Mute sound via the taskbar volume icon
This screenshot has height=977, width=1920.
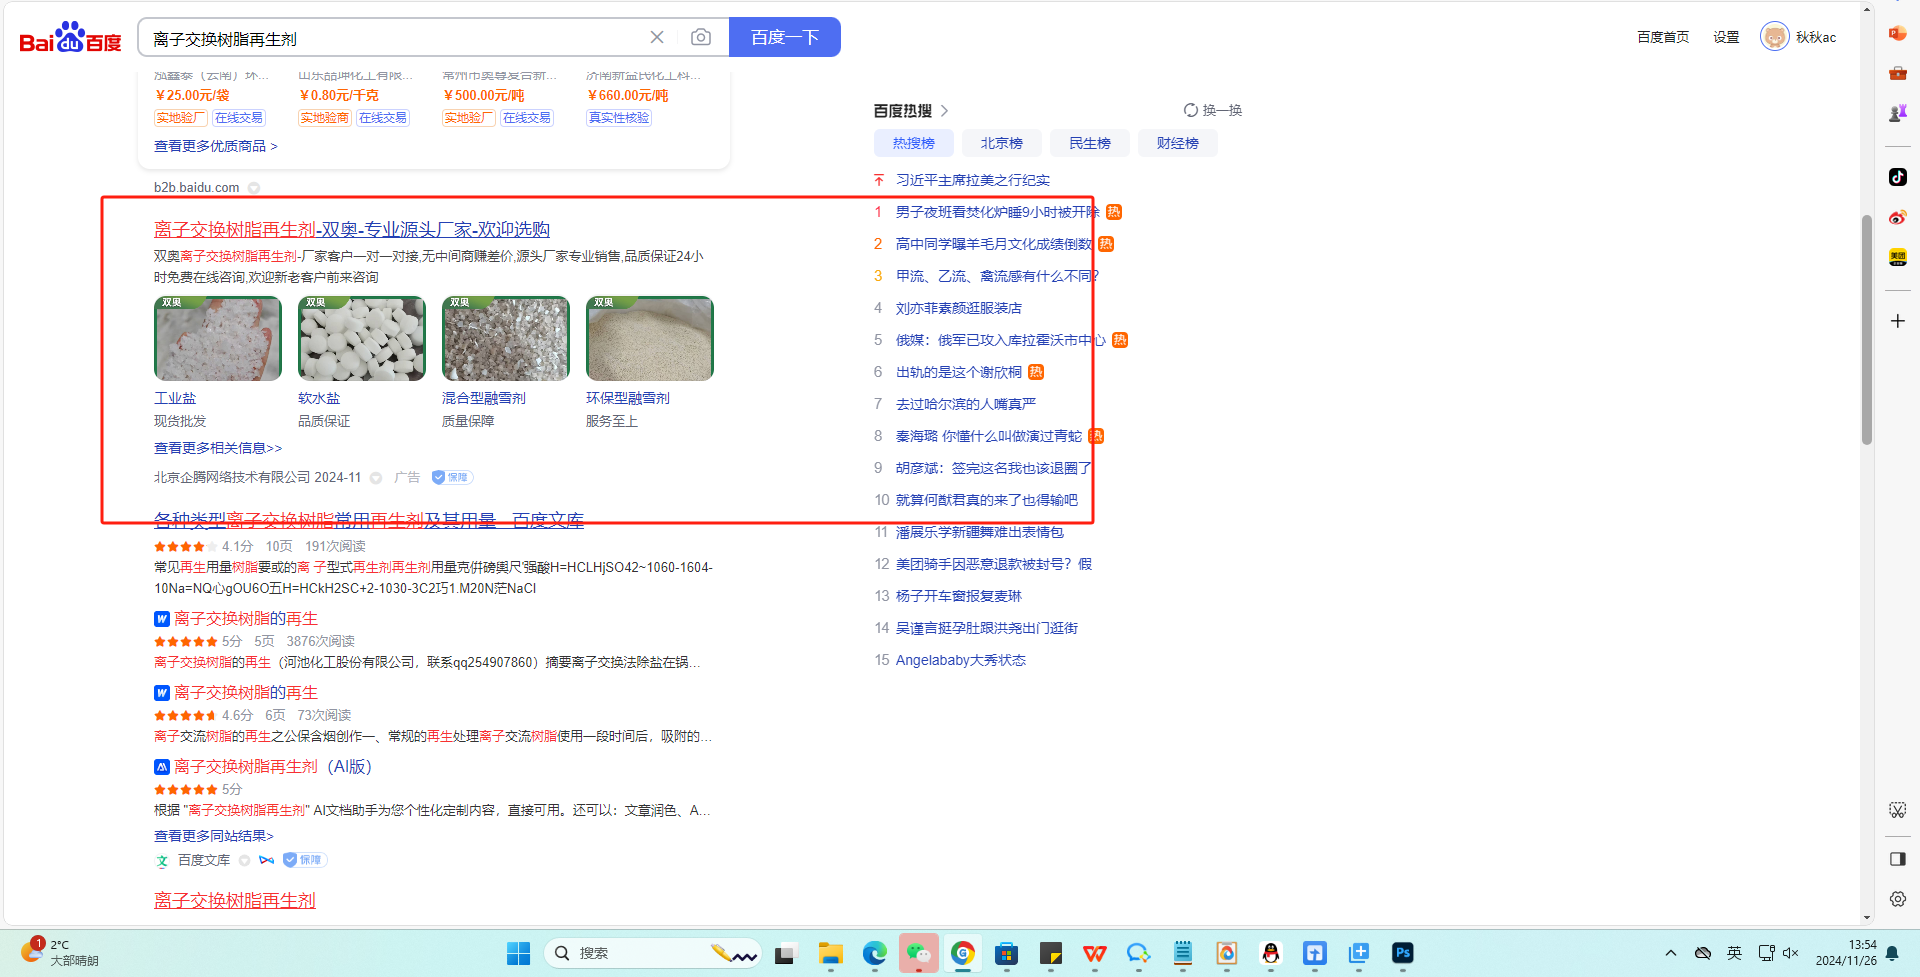[x=1791, y=953]
